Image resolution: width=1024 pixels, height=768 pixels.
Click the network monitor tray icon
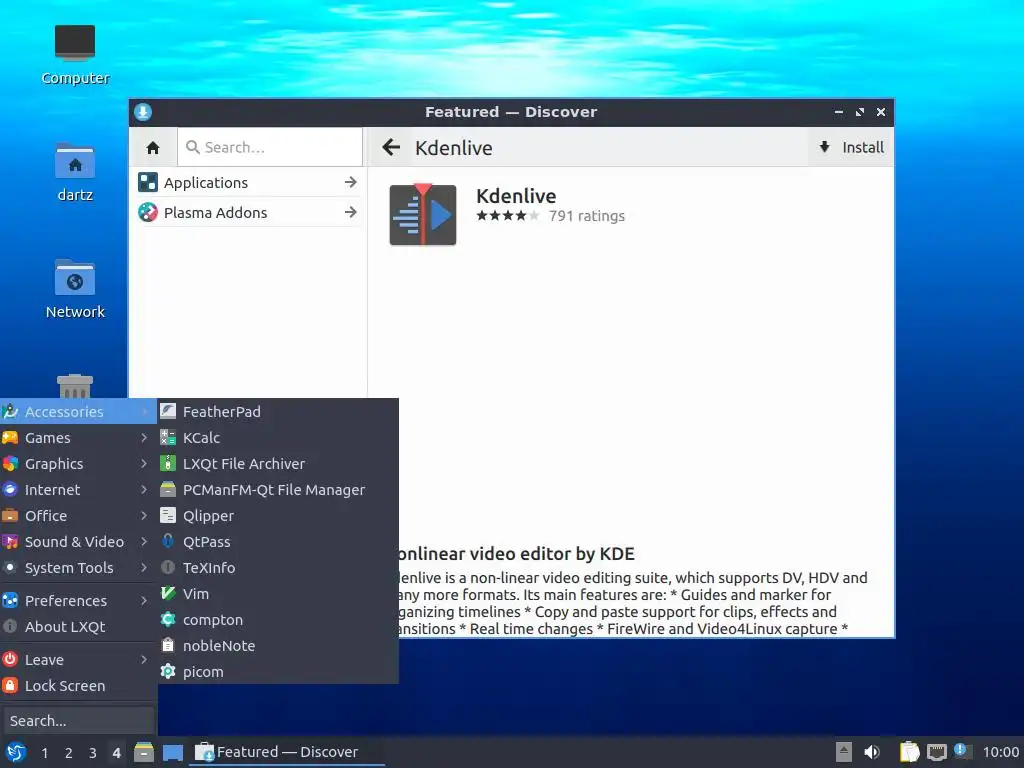point(937,752)
